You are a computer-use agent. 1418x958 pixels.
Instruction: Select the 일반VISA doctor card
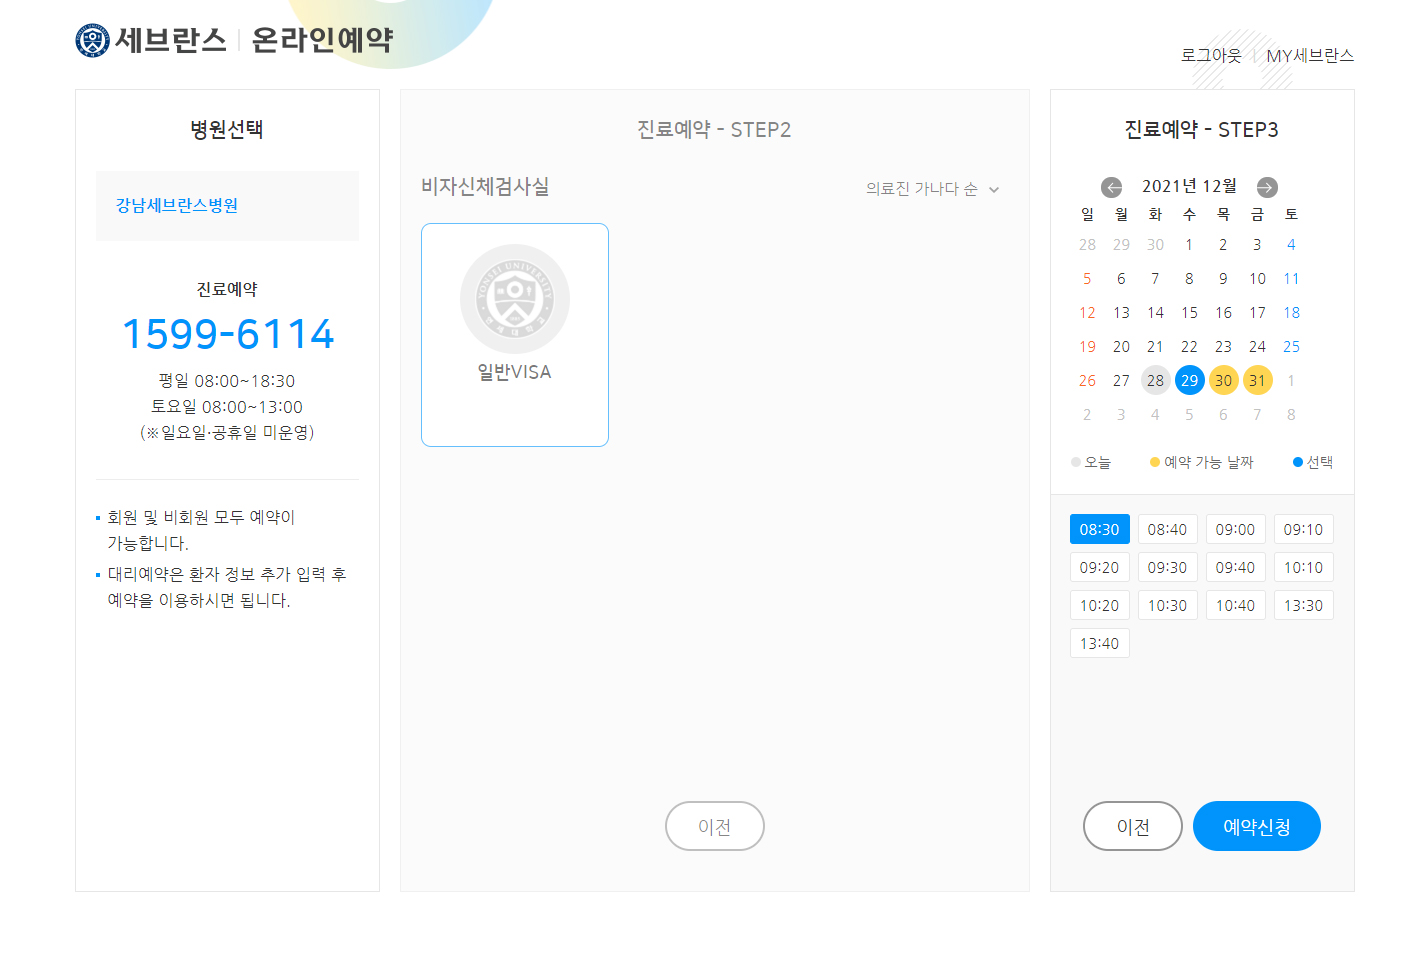click(515, 335)
